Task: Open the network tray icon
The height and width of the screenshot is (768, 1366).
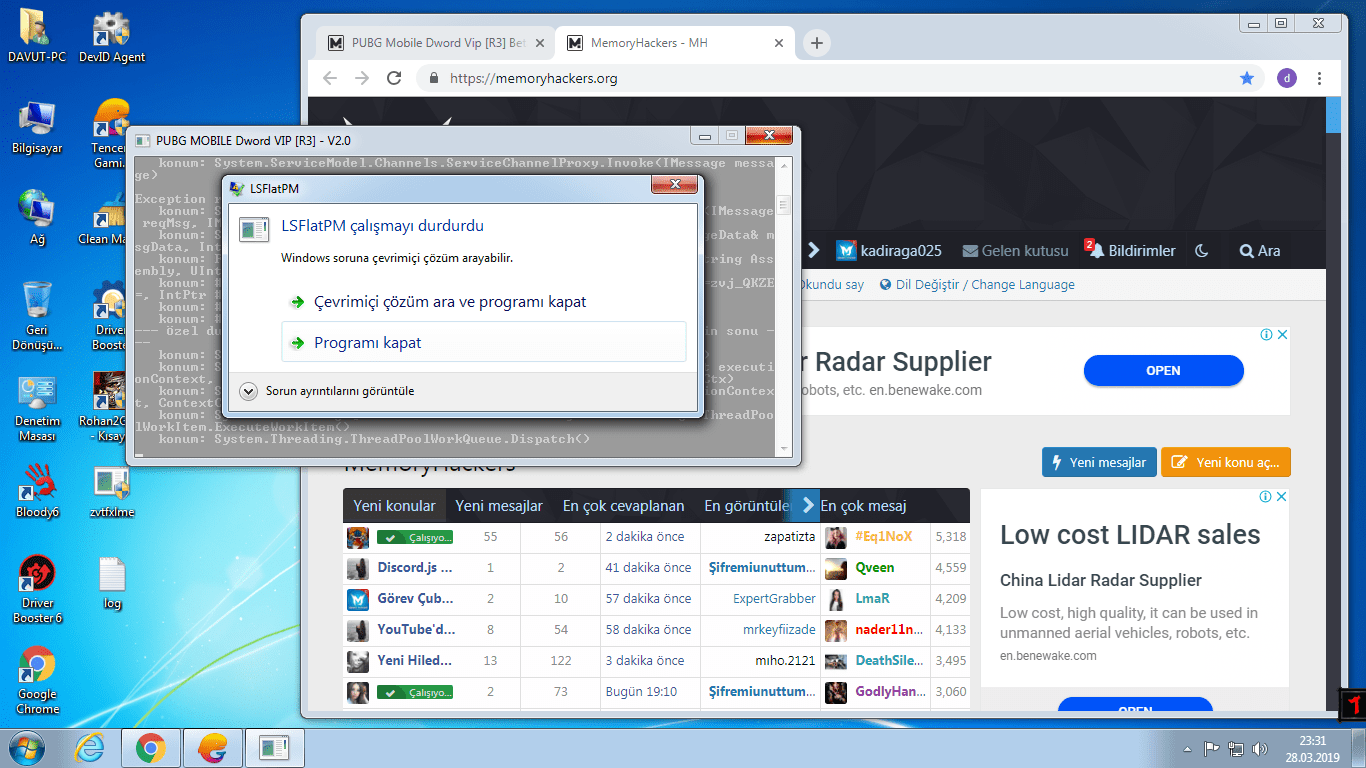Action: [x=1236, y=748]
